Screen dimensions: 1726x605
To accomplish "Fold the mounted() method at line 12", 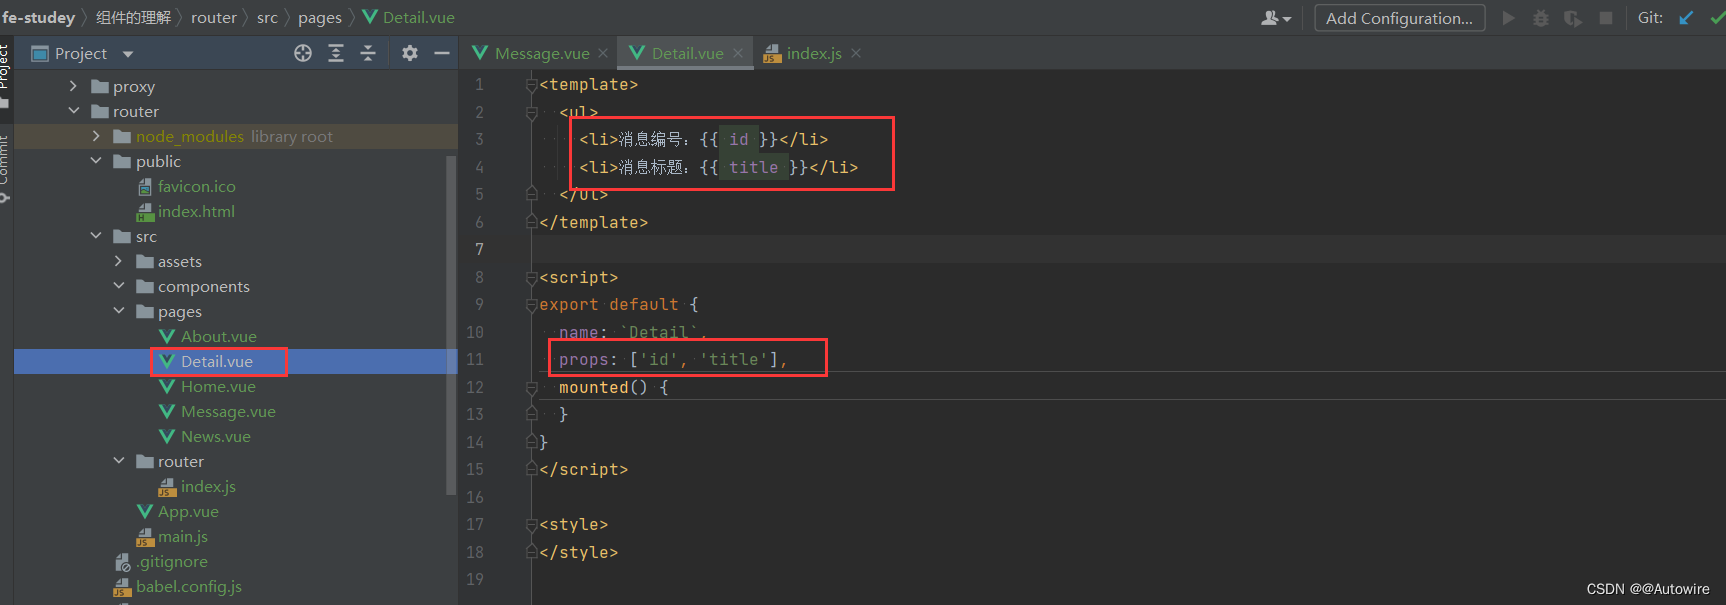I will 532,387.
